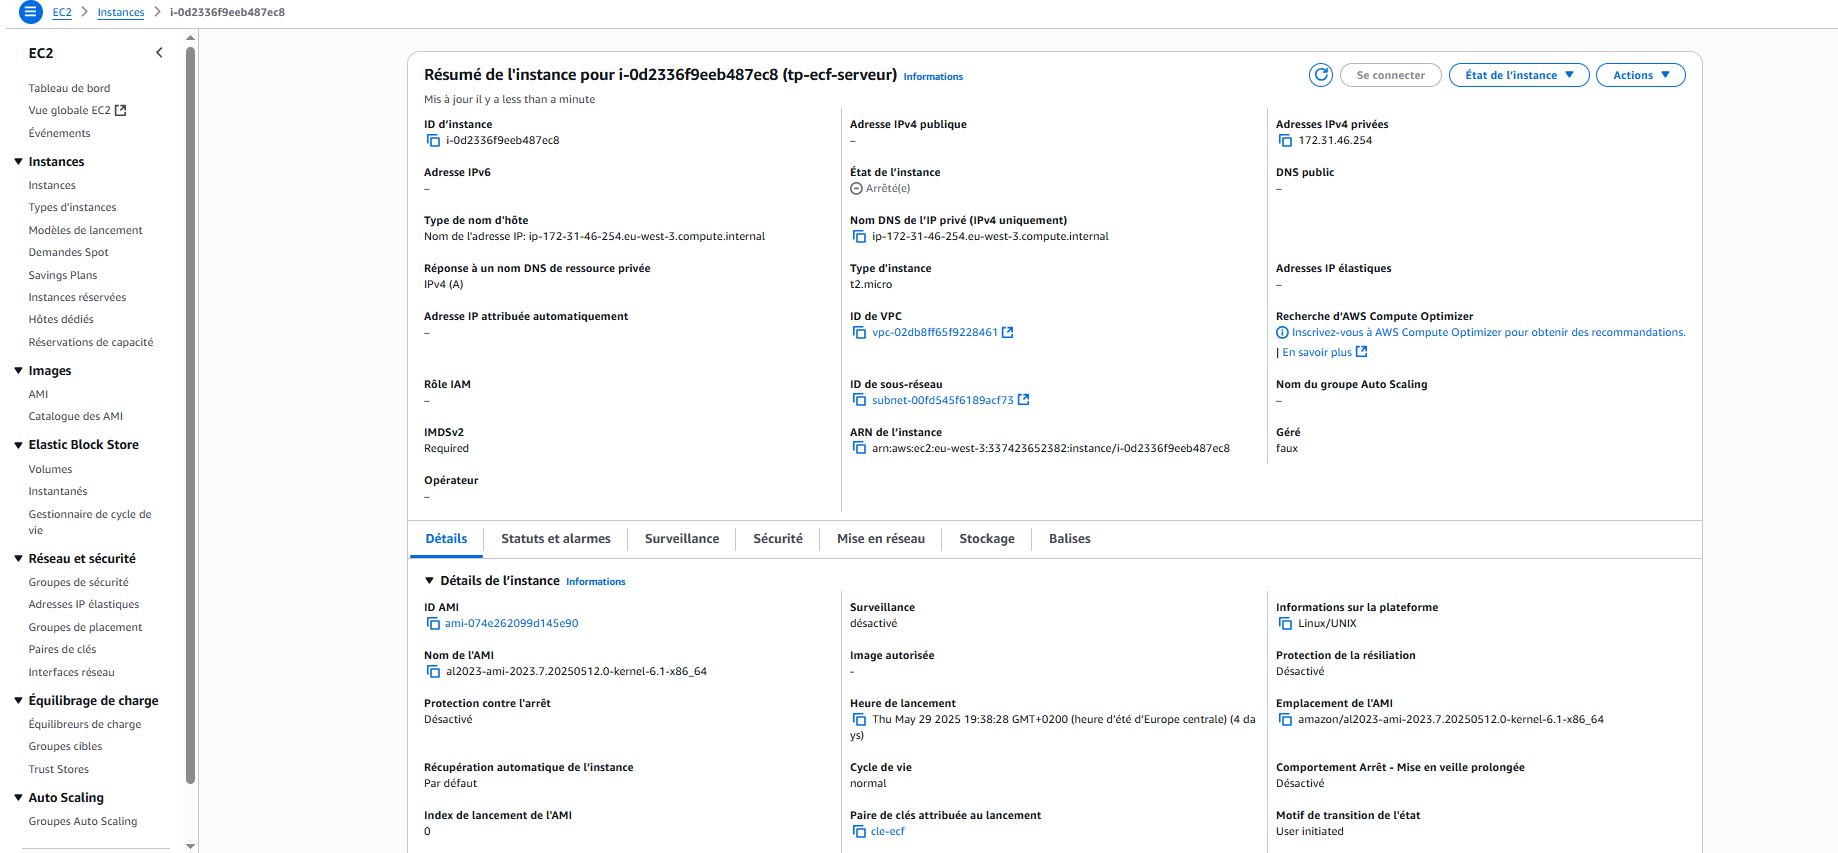This screenshot has width=1838, height=853.
Task: Click the sidebar vertical scrollbar
Action: click(190, 400)
